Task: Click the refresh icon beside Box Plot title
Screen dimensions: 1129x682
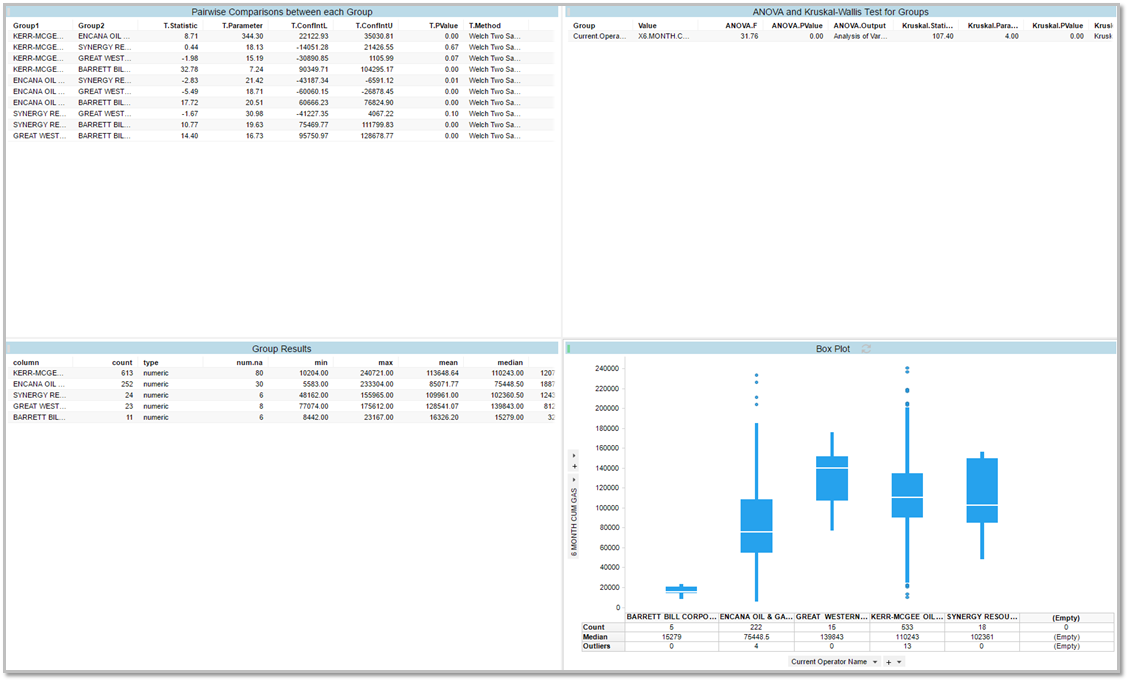Action: pos(866,349)
